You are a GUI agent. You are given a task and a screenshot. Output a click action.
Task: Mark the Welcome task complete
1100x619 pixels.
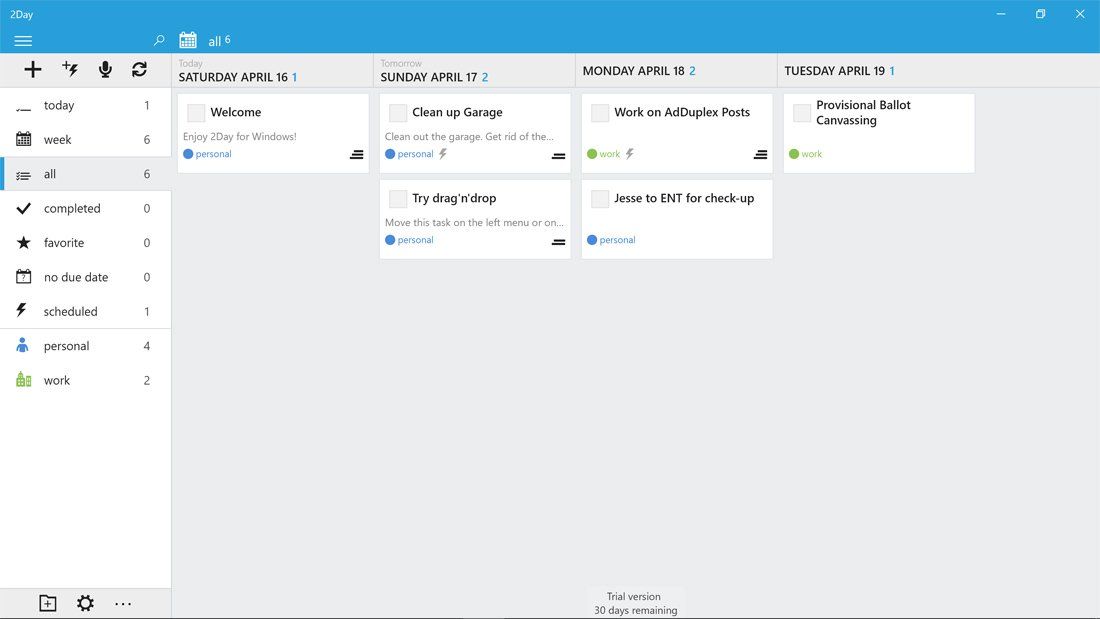click(195, 112)
